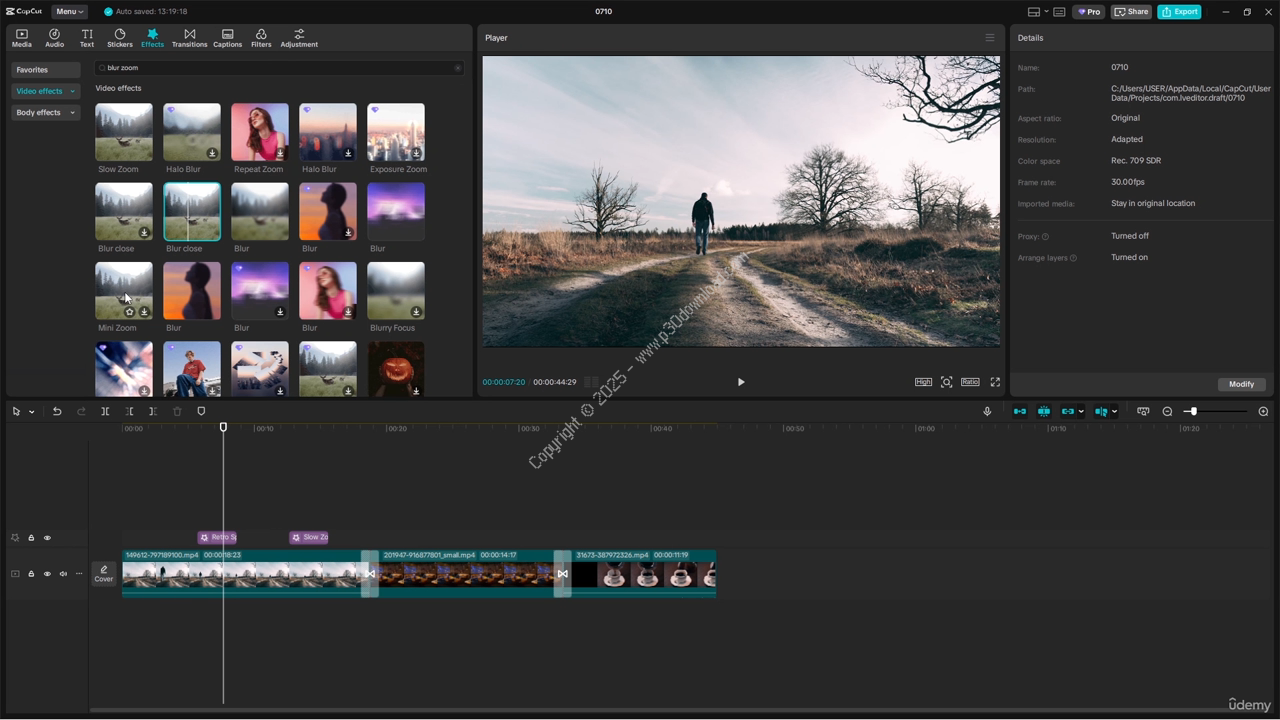Download the Blurry Focus effect
Screen dimensions: 1280x720
pyautogui.click(x=416, y=312)
